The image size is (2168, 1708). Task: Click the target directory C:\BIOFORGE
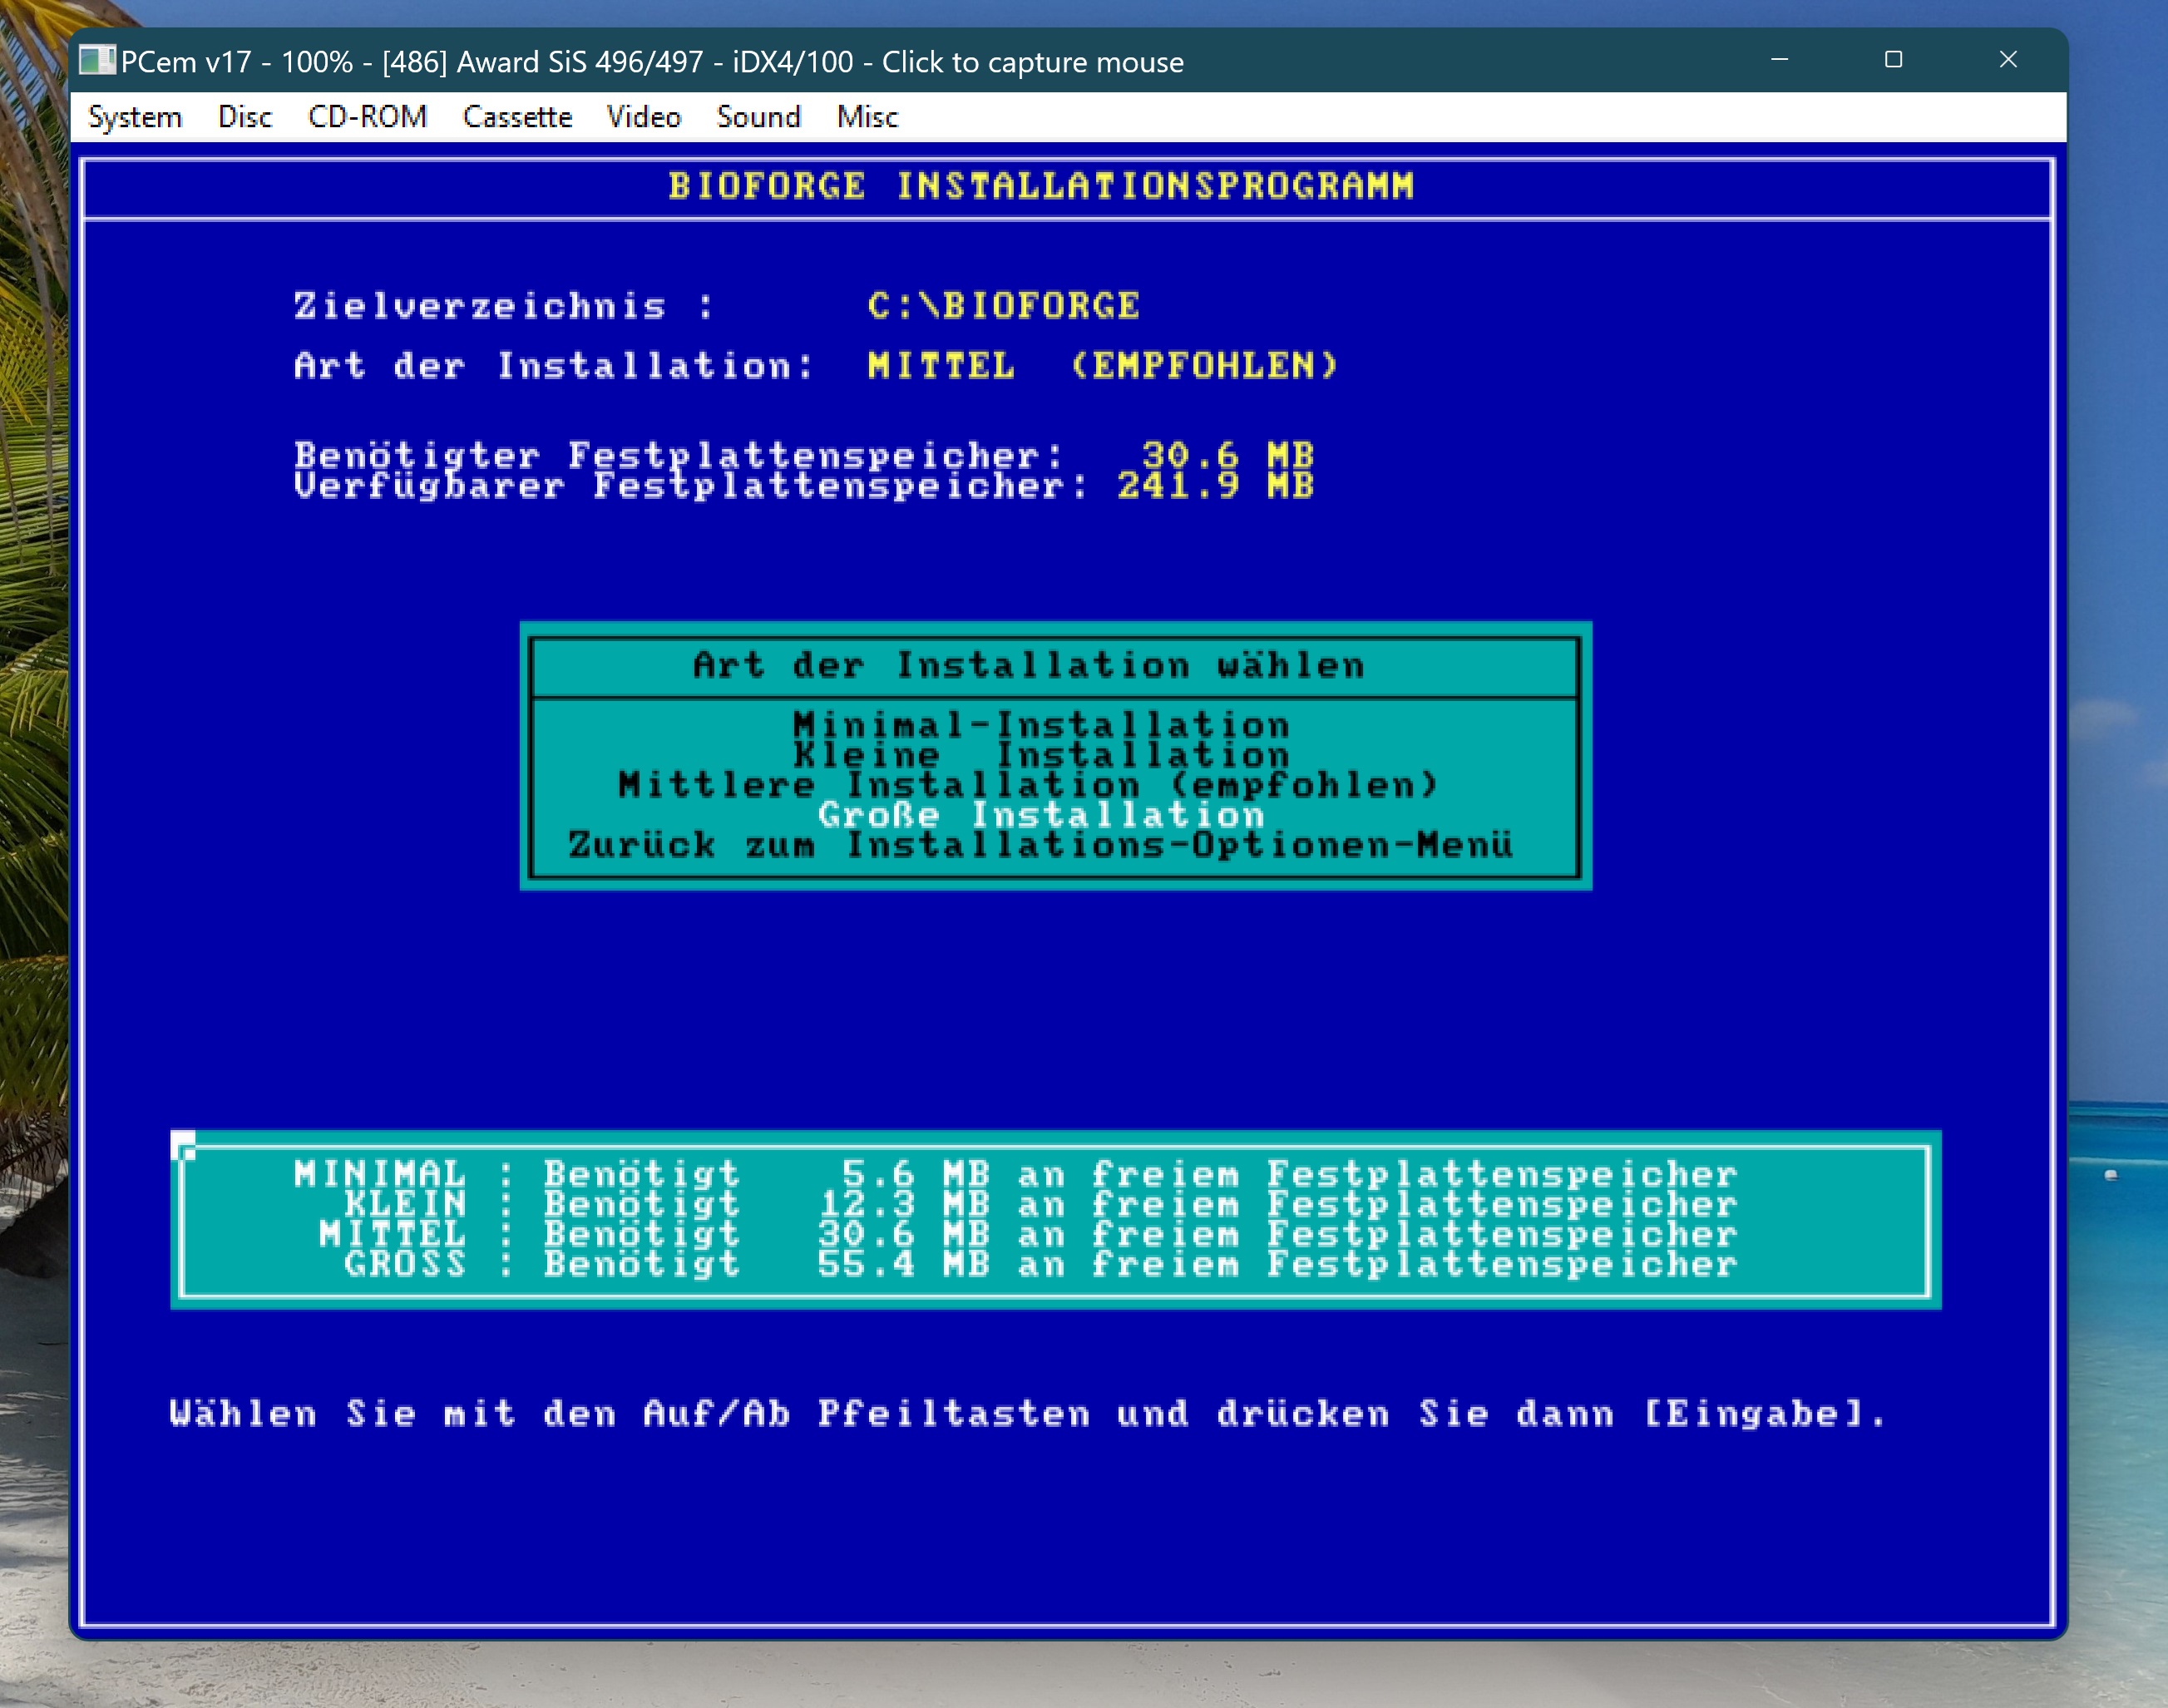coord(1004,305)
